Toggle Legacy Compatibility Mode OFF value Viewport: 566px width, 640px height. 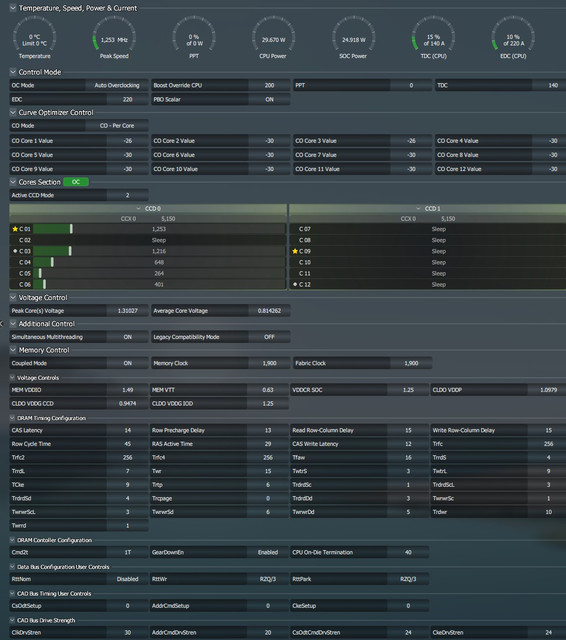point(269,337)
